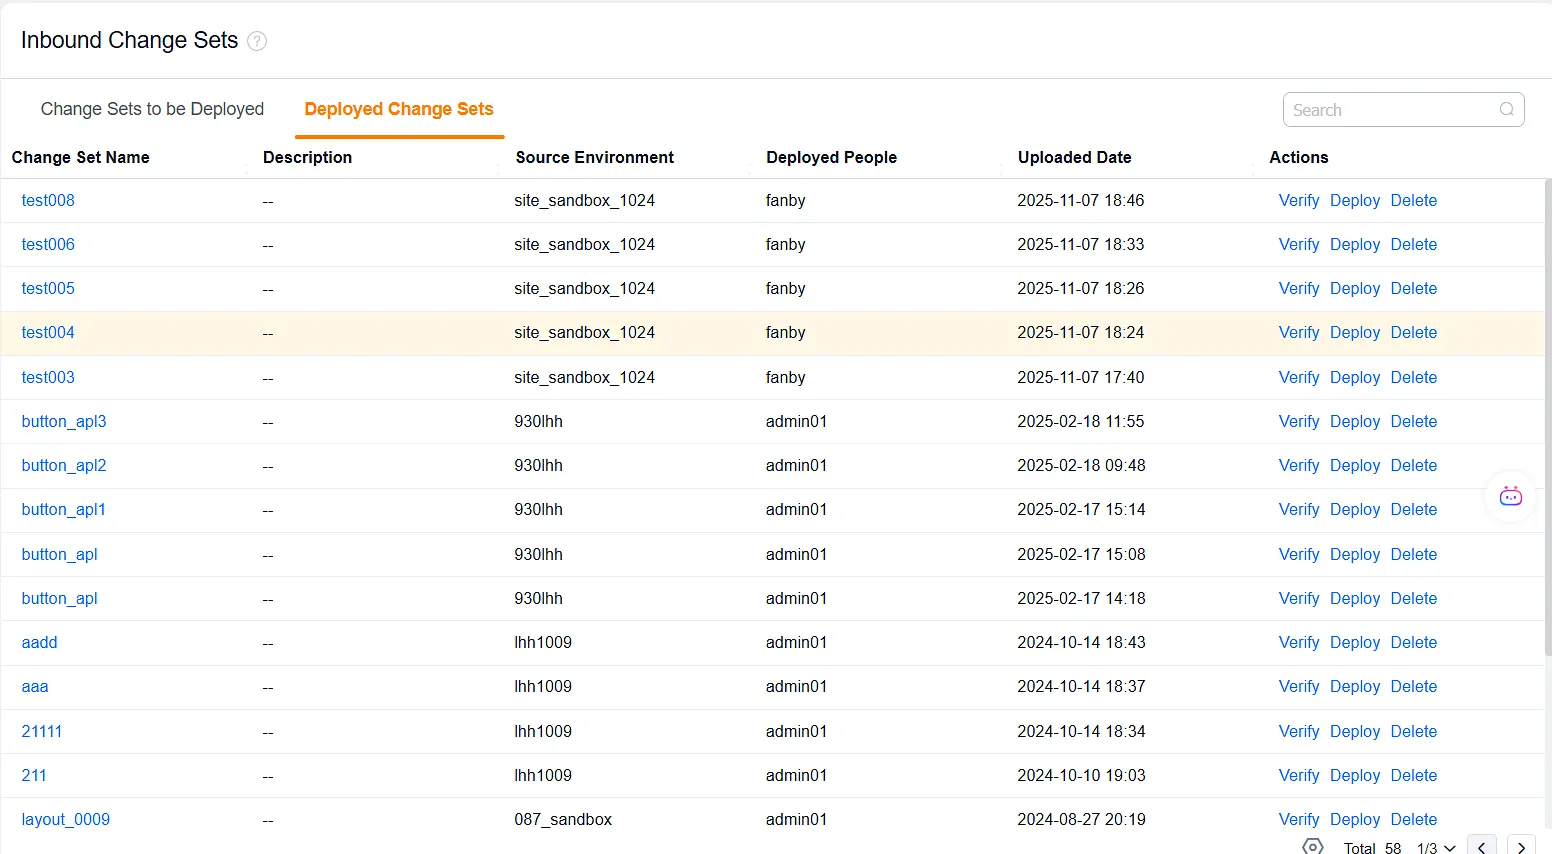1552x854 pixels.
Task: Open the test003 change set link
Action: [48, 377]
